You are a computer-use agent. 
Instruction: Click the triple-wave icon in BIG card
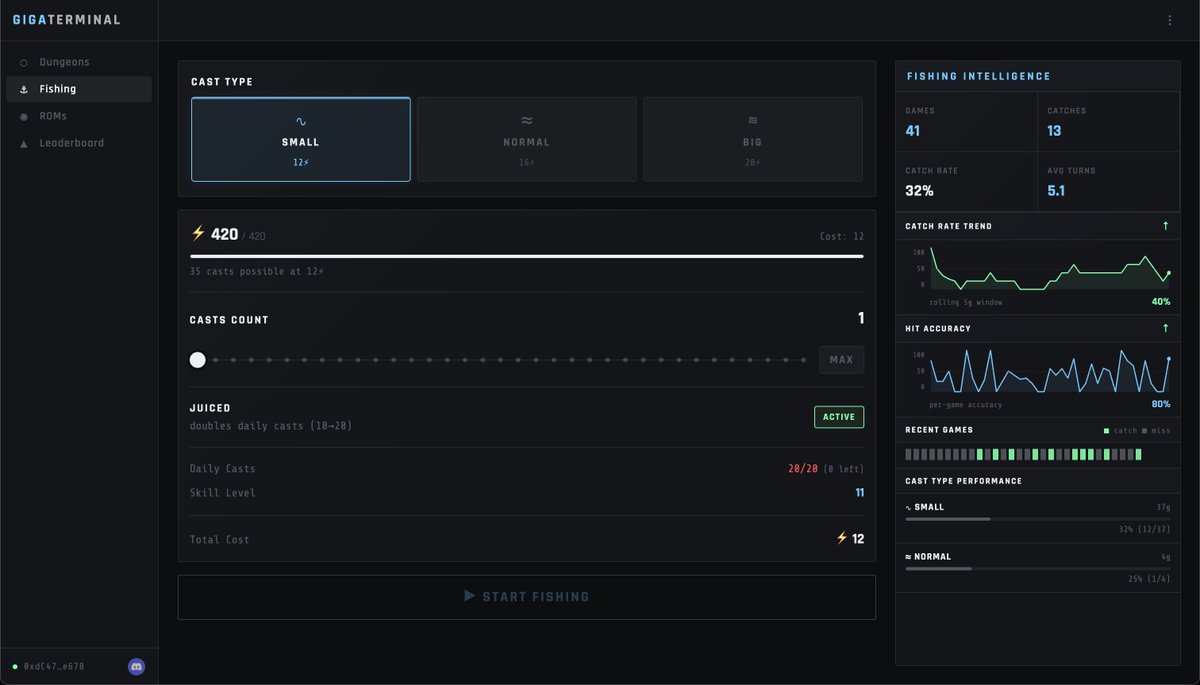tap(753, 121)
